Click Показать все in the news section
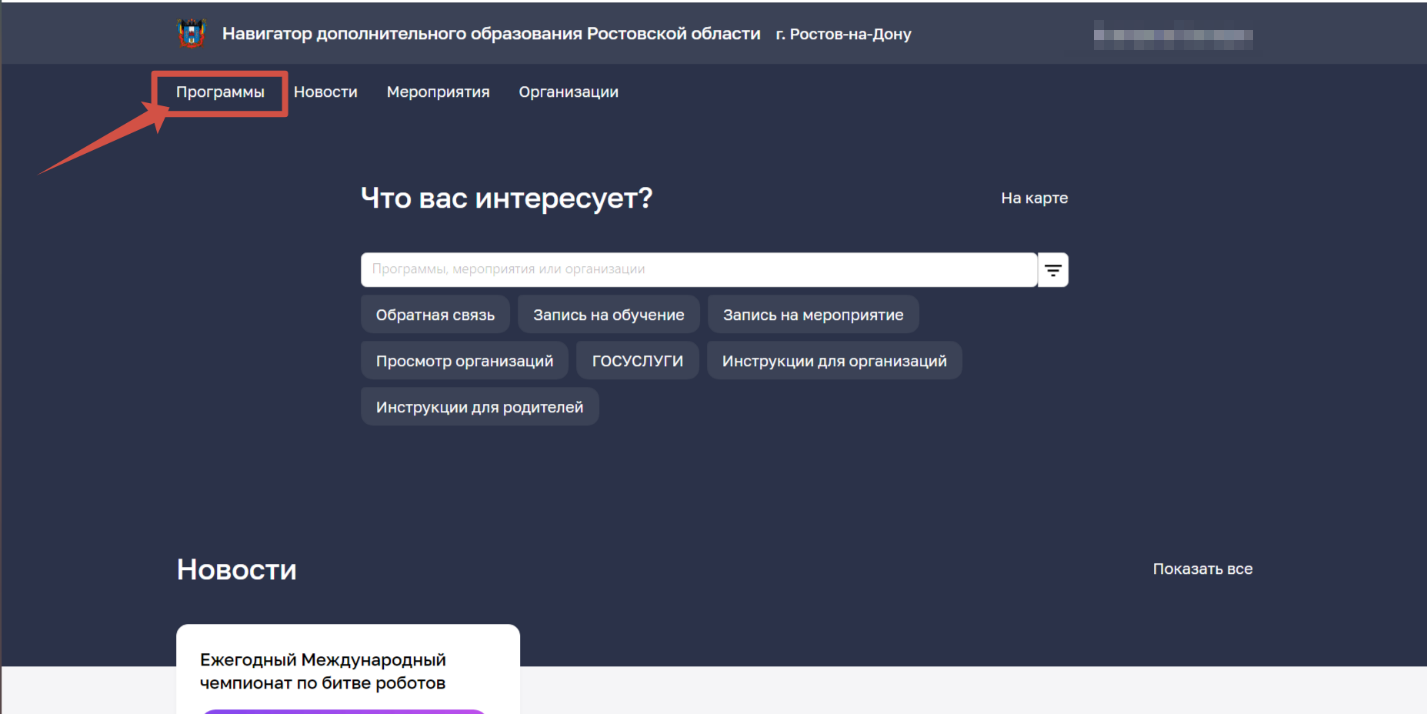The height and width of the screenshot is (714, 1427). tap(1202, 569)
